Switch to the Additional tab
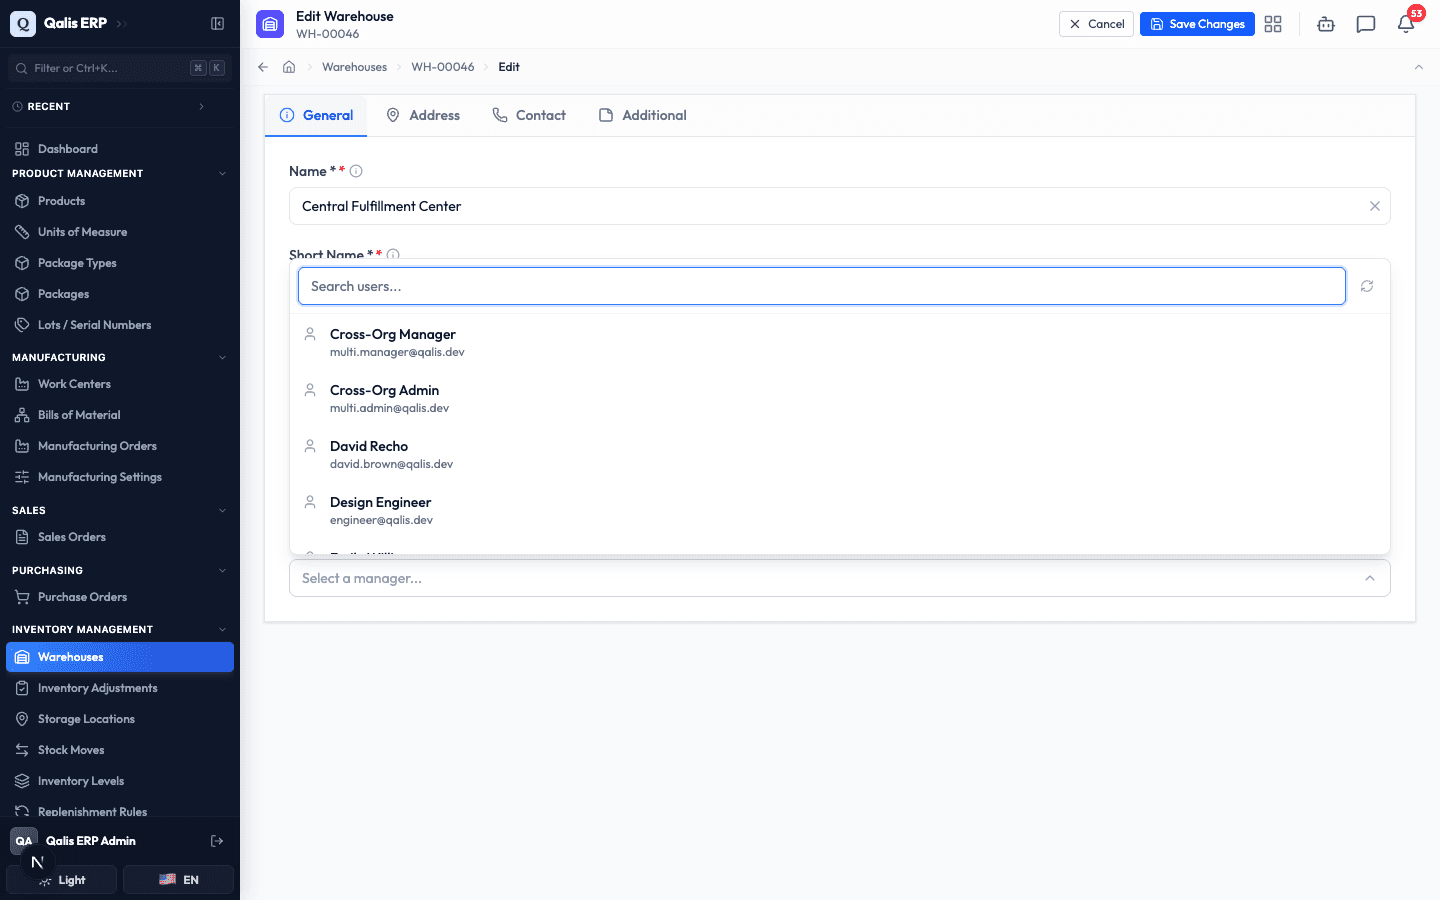 [x=643, y=115]
